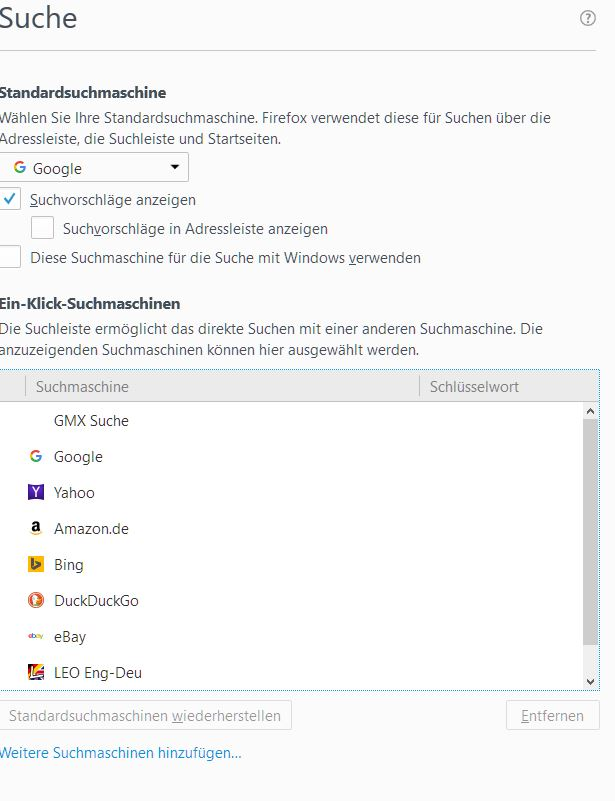Screen dimensions: 615x801
Task: Select the Amazon.de row text
Action: pos(91,529)
